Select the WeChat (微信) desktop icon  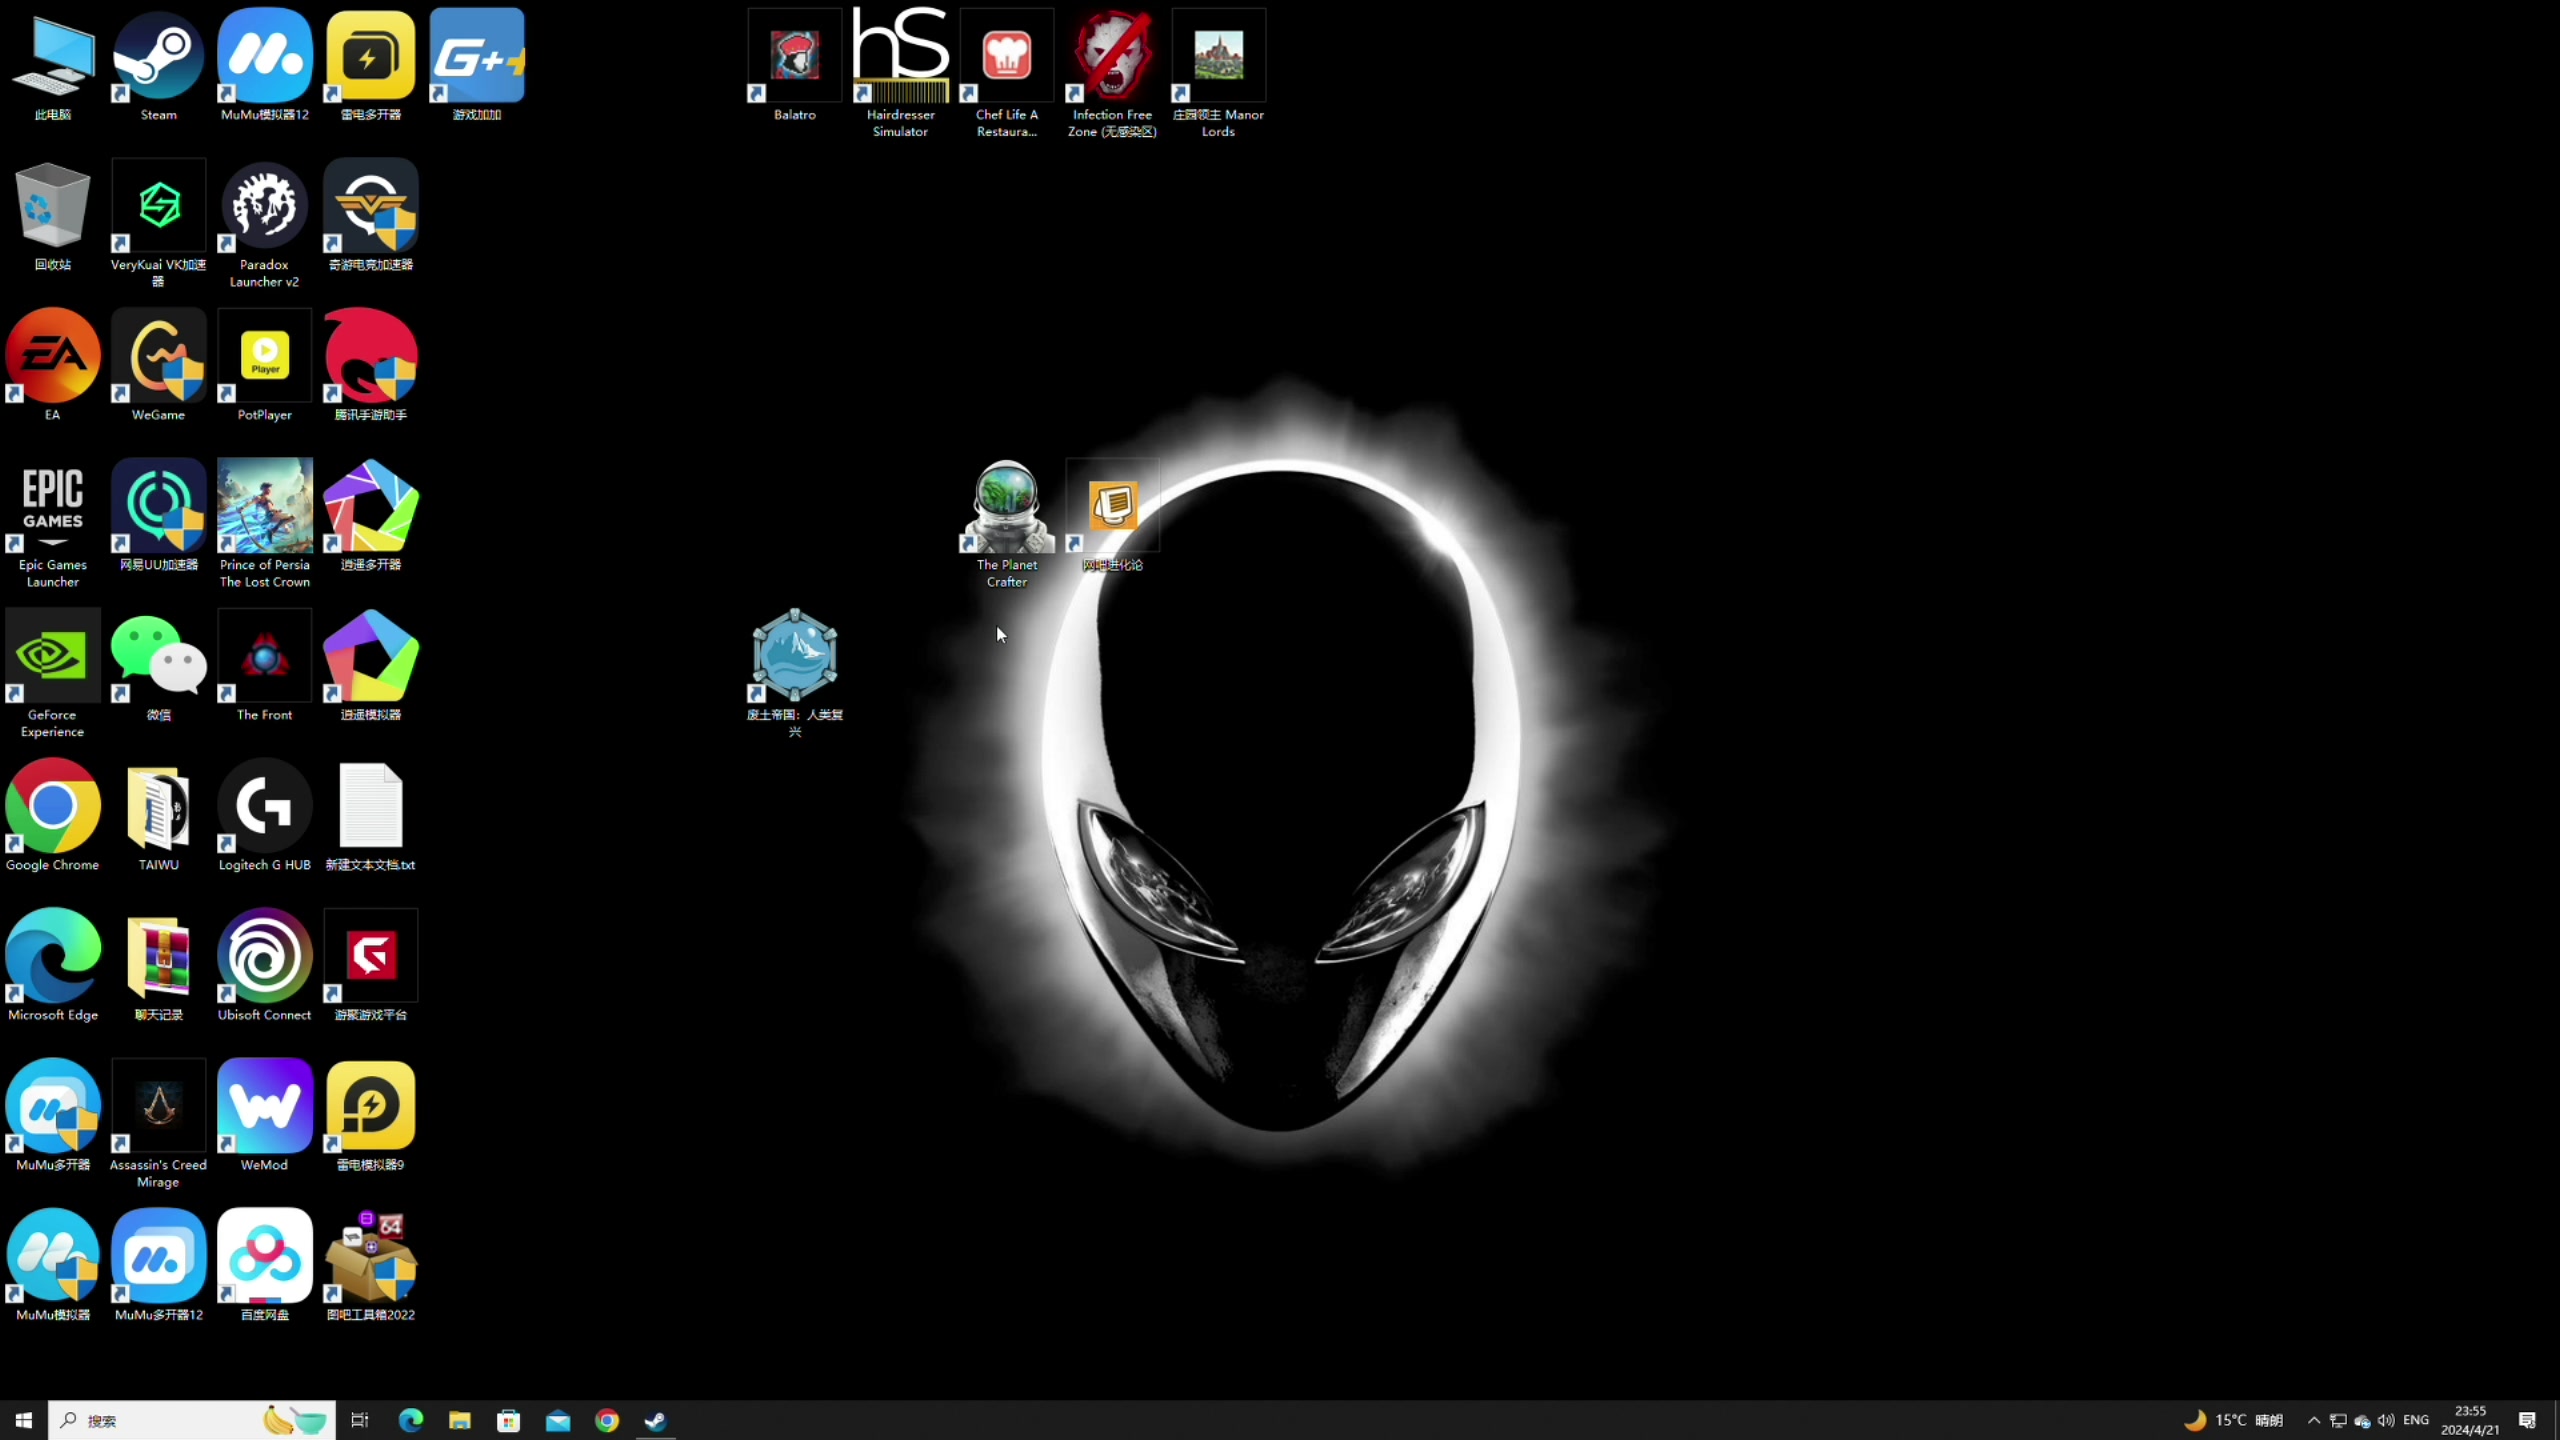tap(158, 665)
